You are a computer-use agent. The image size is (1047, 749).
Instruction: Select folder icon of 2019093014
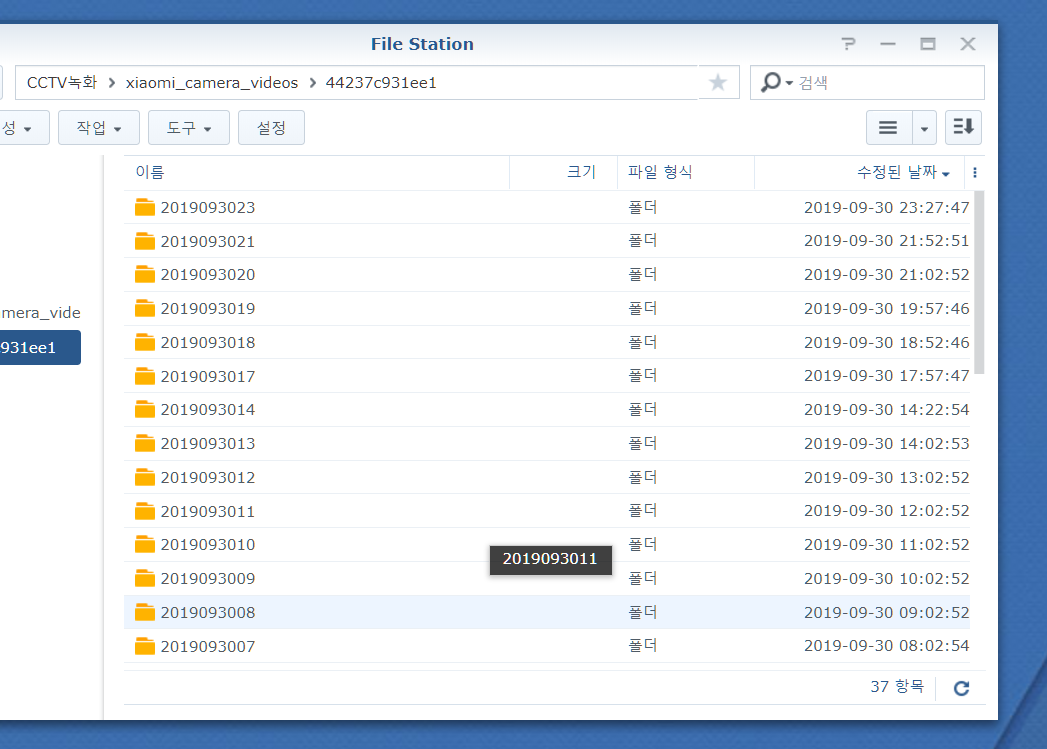tap(144, 409)
